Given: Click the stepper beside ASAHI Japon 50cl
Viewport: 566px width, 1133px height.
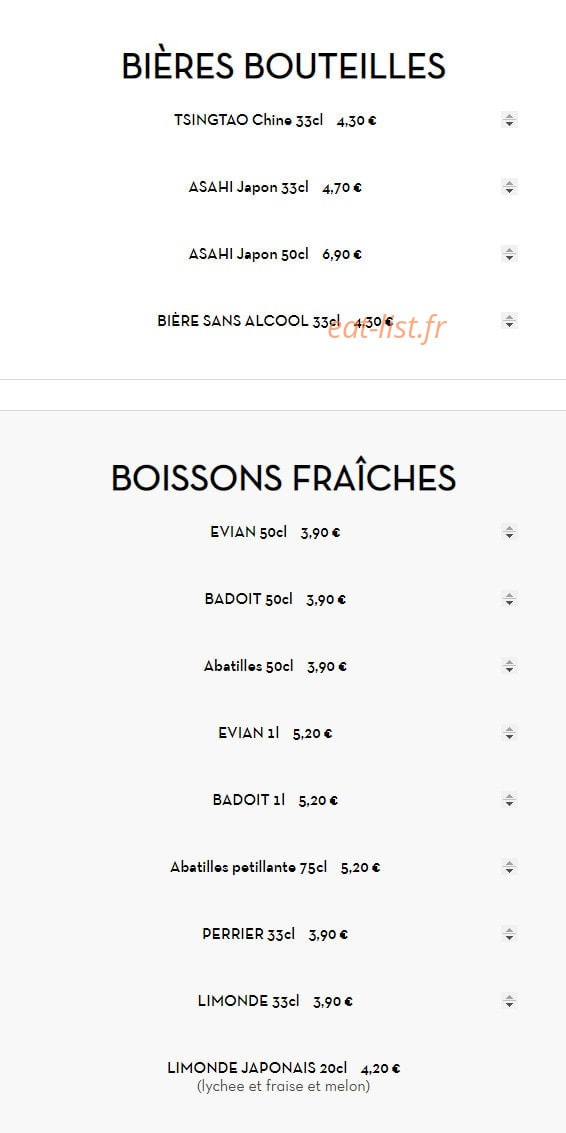Looking at the screenshot, I should pyautogui.click(x=510, y=254).
